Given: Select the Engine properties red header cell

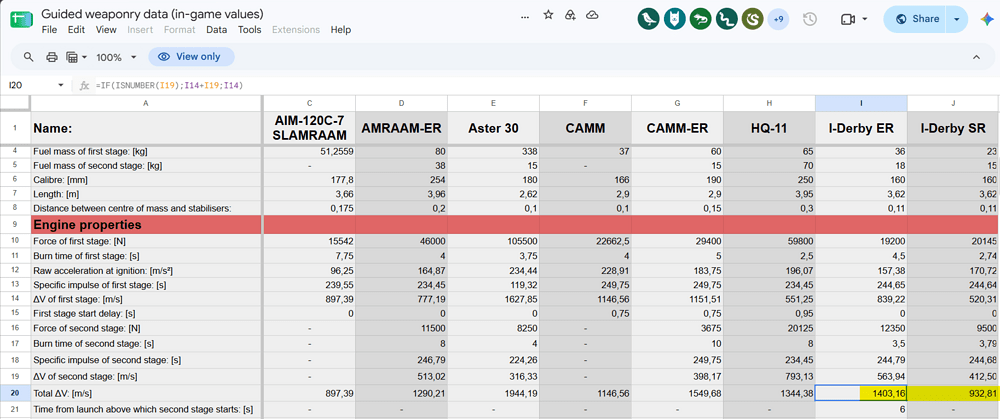Looking at the screenshot, I should tap(146, 224).
